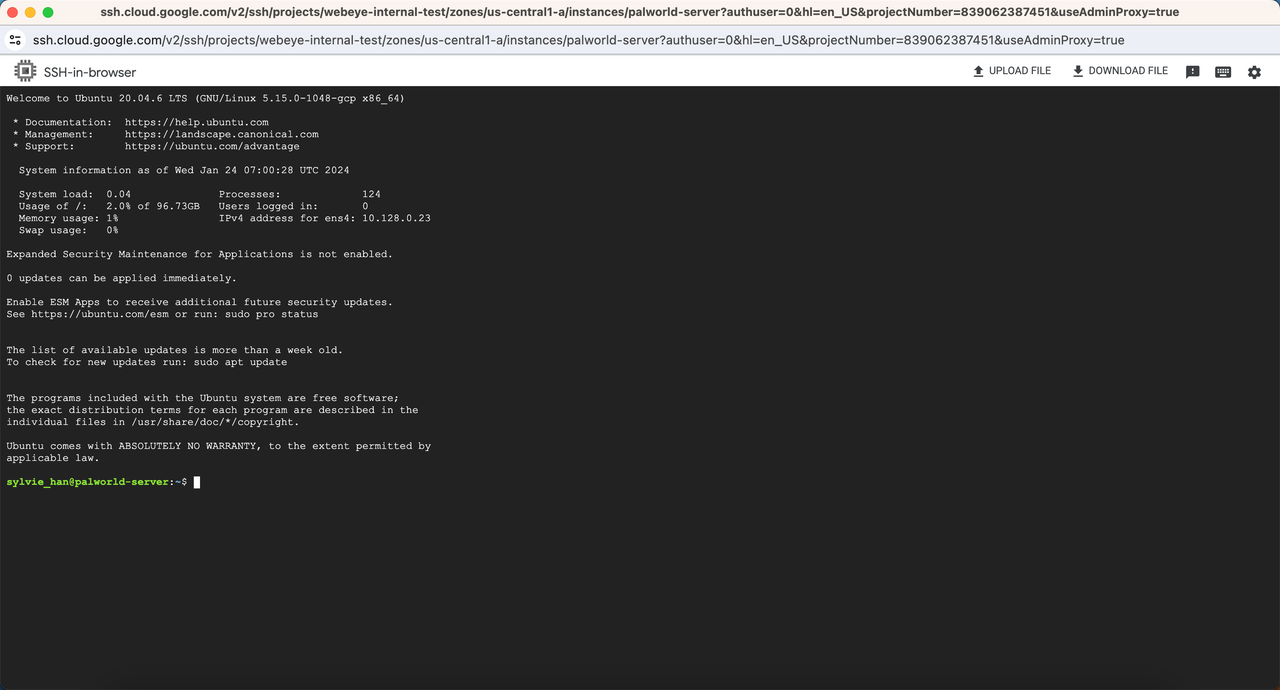This screenshot has height=690, width=1280.
Task: Click the https://landscape.canonical.com management link
Action: [x=221, y=134]
